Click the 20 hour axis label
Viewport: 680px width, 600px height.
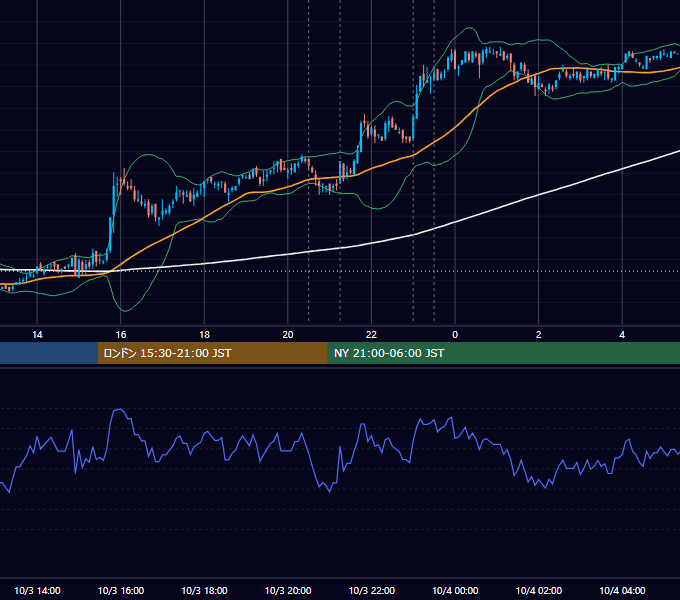(x=288, y=335)
